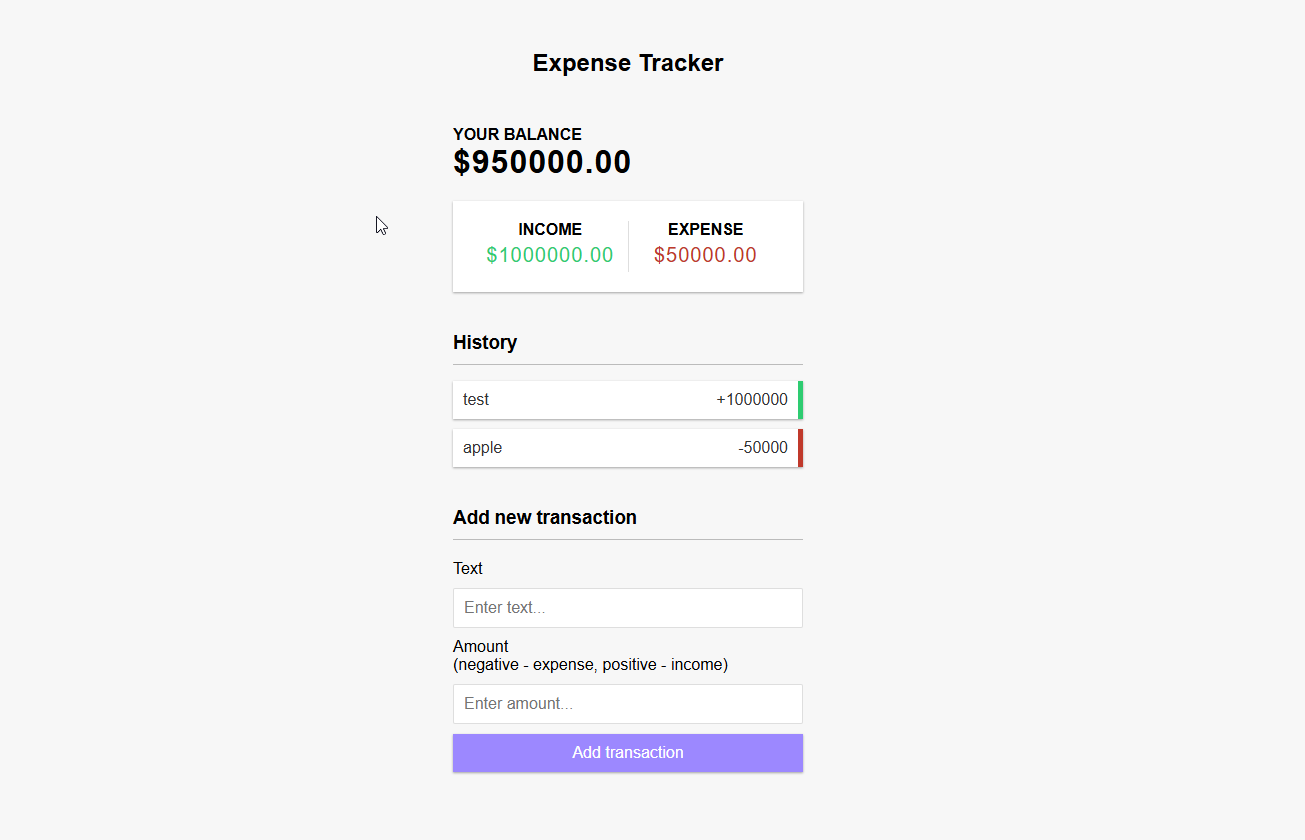Click the YOUR BALANCE label
Viewport: 1305px width, 840px height.
coord(517,134)
